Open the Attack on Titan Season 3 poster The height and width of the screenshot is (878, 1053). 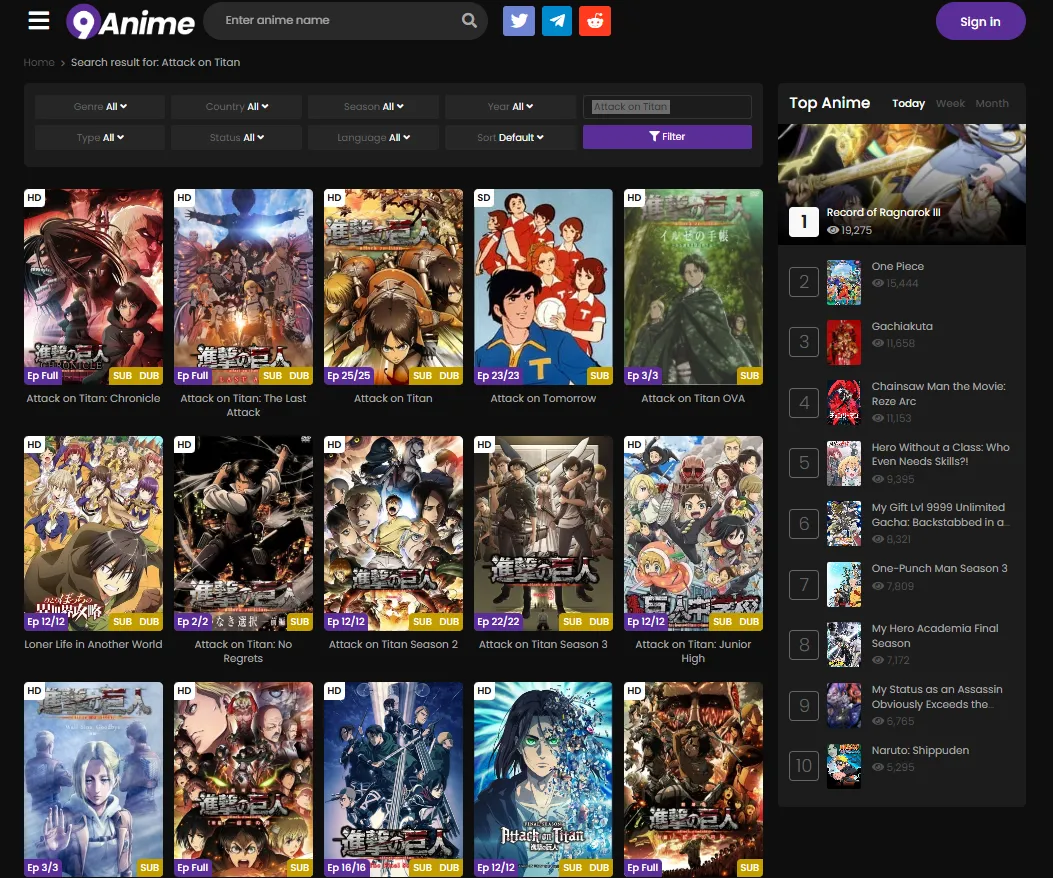pyautogui.click(x=543, y=532)
